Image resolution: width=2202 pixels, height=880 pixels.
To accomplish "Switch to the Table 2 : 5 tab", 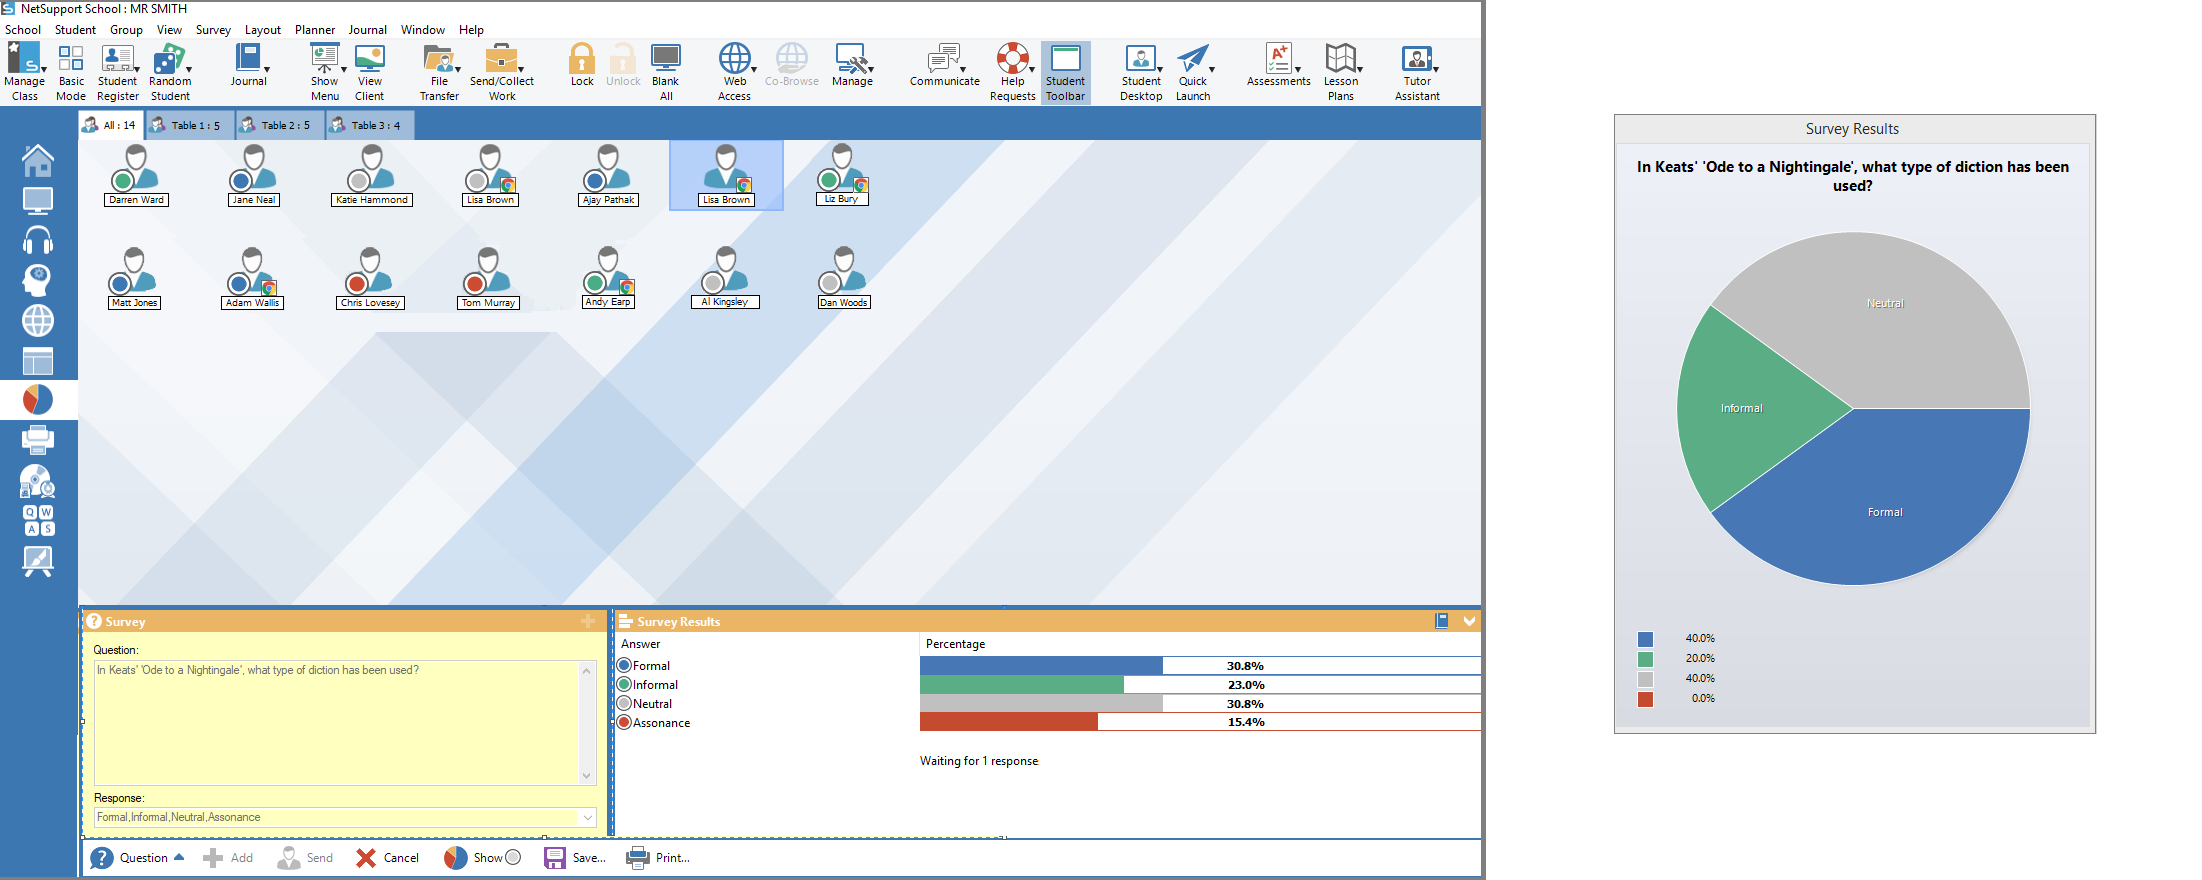I will click(279, 126).
